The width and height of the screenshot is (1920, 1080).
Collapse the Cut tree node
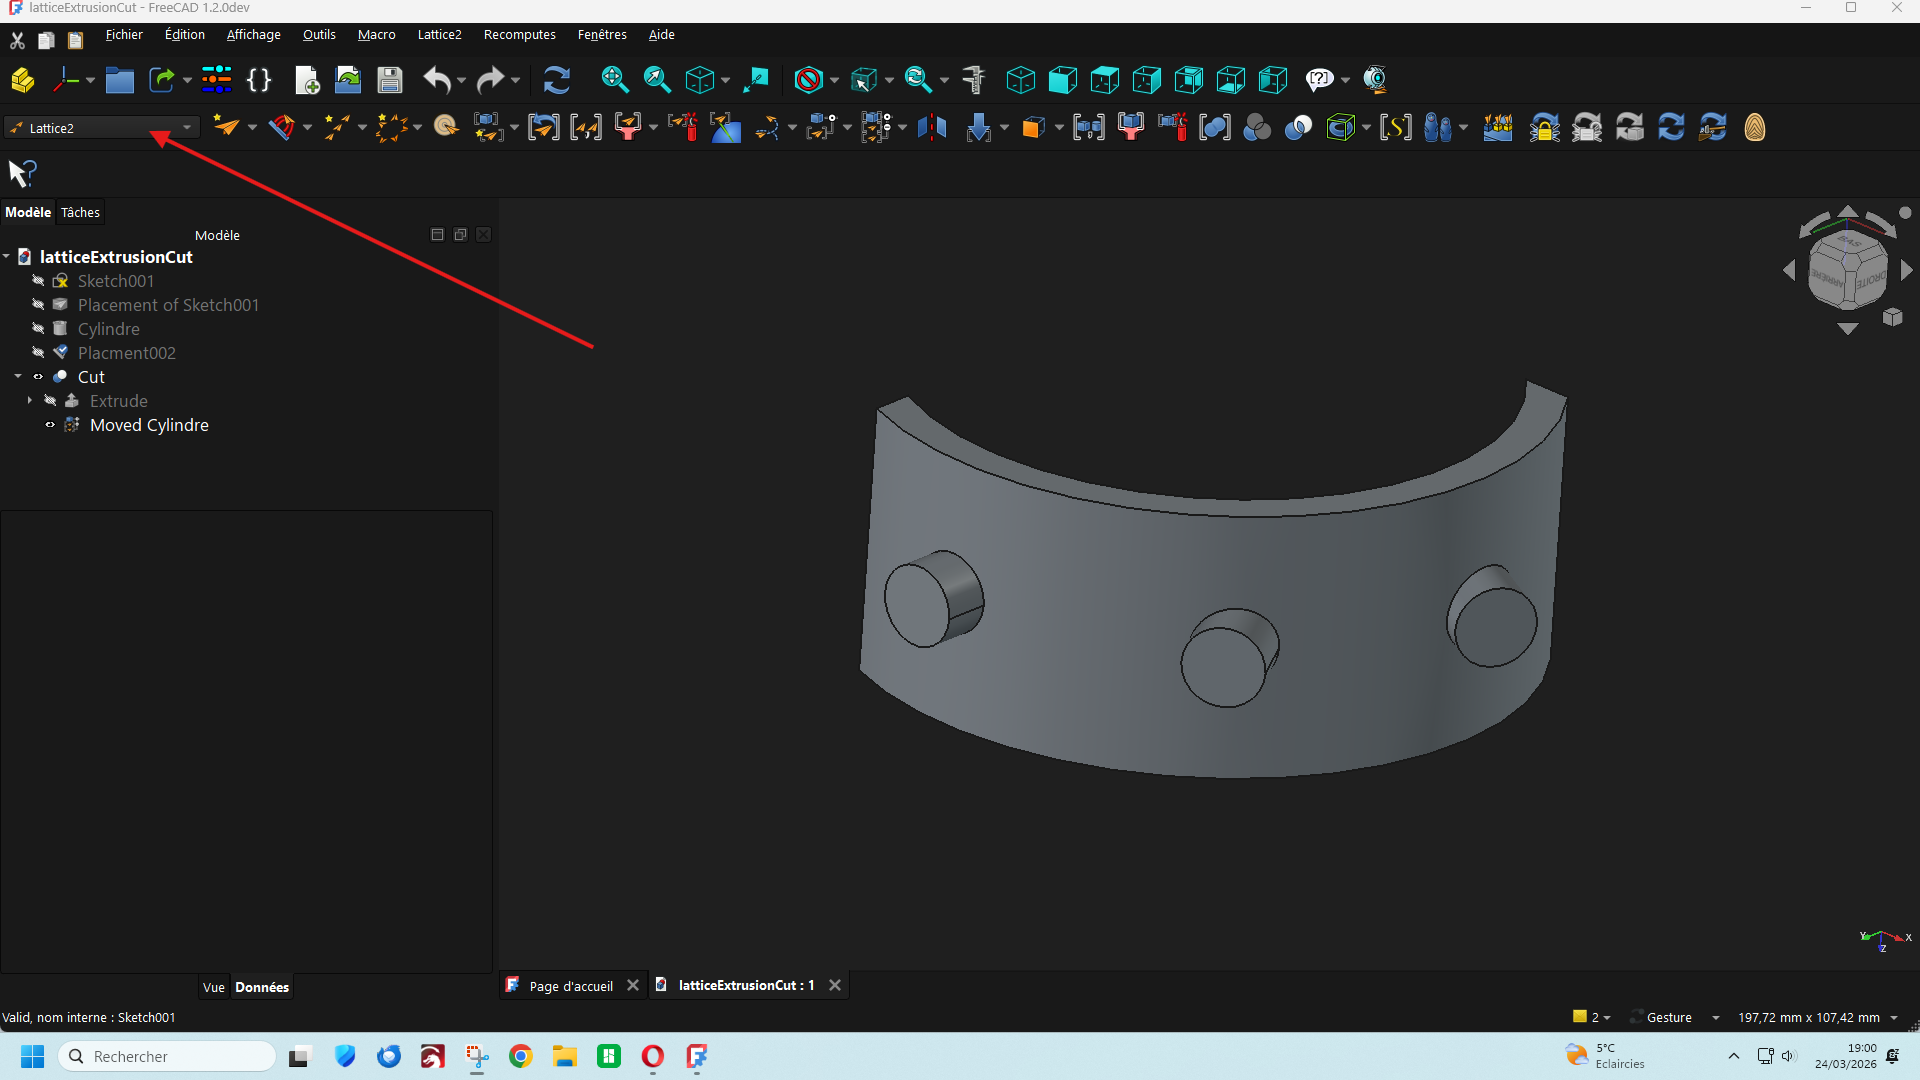[x=18, y=377]
